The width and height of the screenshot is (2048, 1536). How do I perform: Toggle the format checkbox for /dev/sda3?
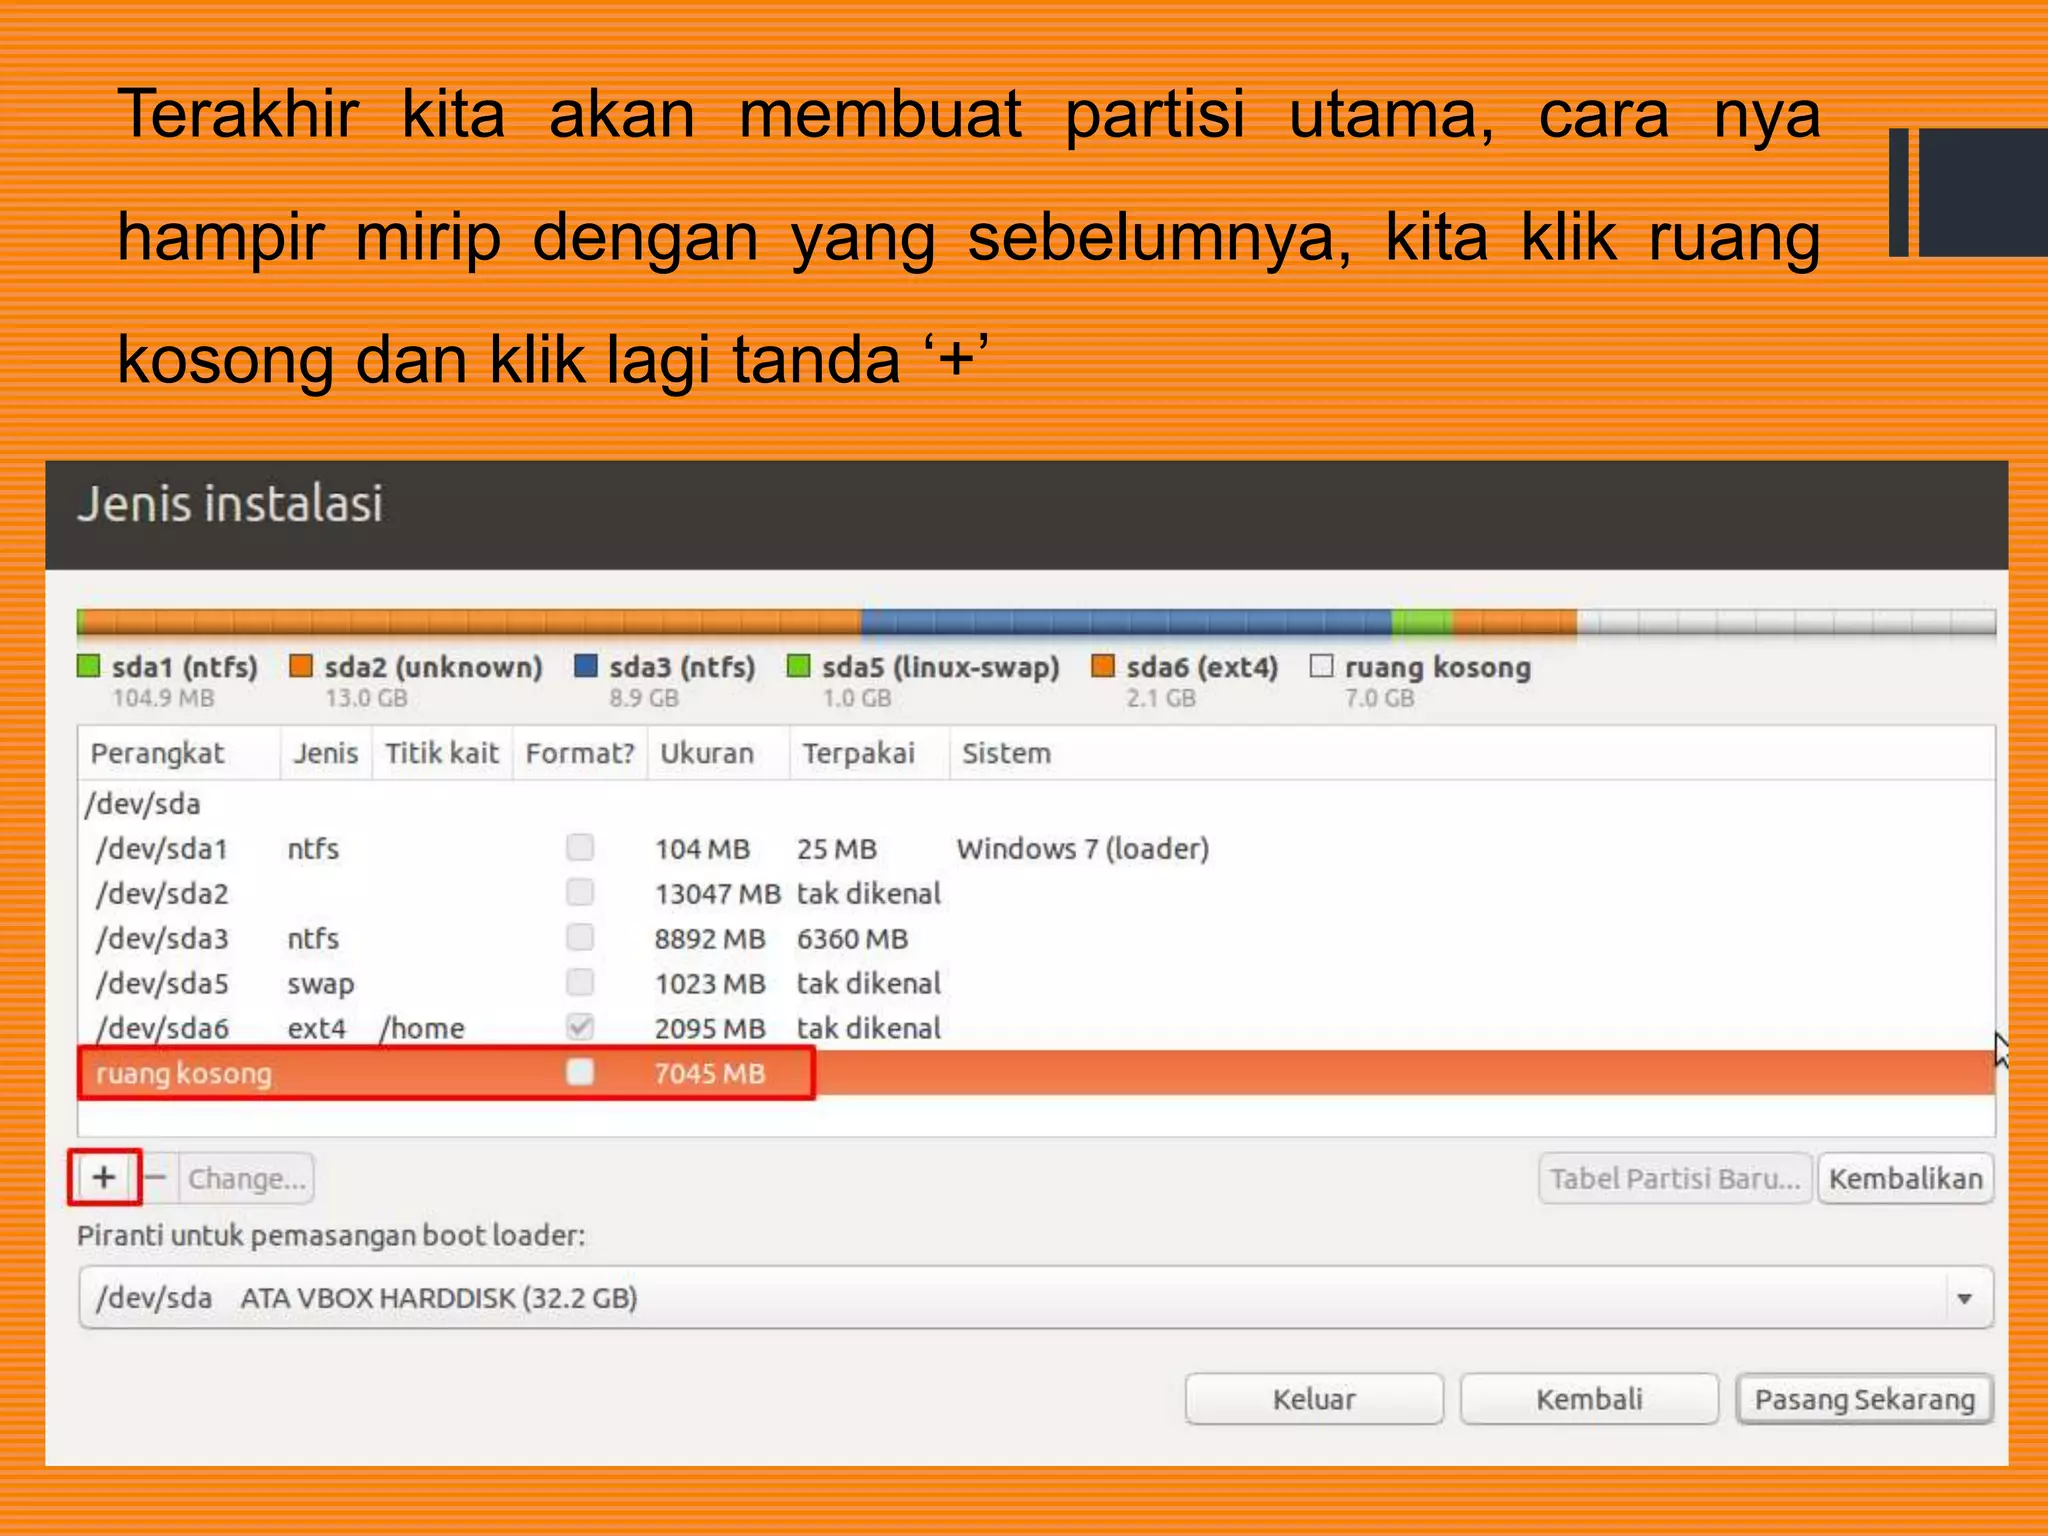click(580, 937)
